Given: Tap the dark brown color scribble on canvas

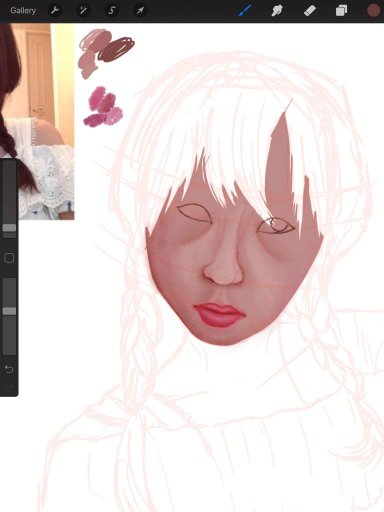Looking at the screenshot, I should click(117, 49).
